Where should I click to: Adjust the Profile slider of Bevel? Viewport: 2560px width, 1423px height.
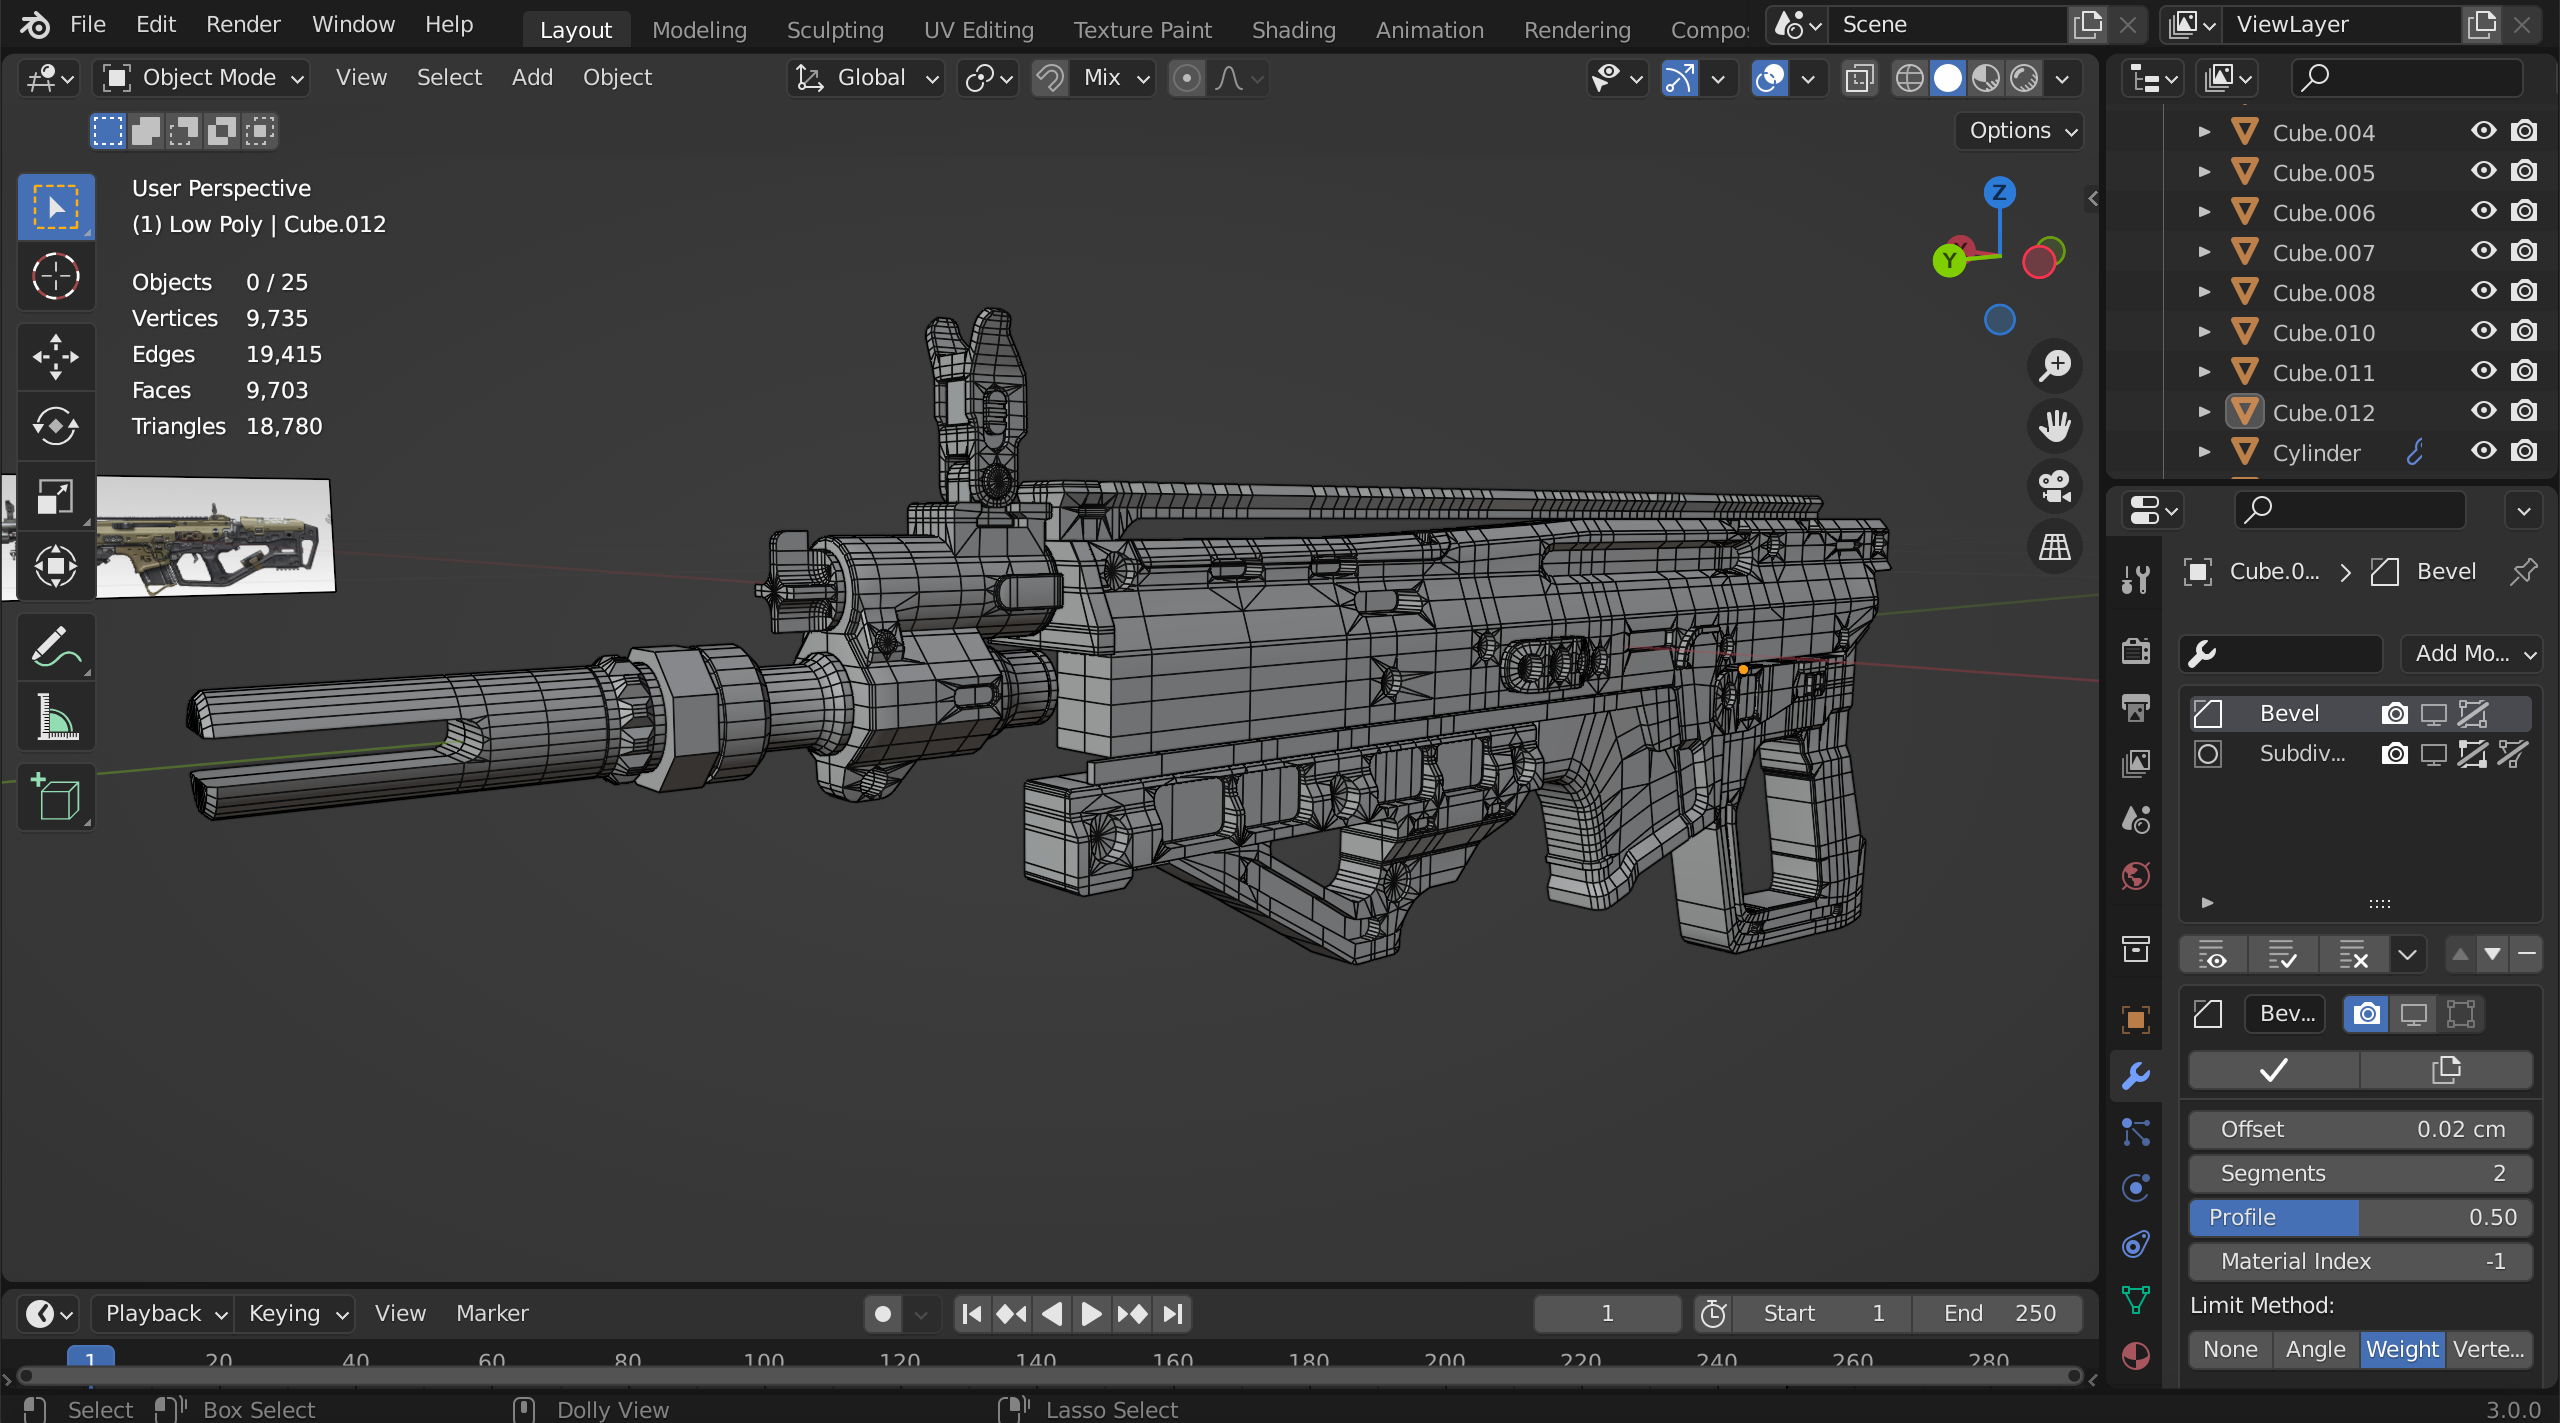coord(2360,1217)
